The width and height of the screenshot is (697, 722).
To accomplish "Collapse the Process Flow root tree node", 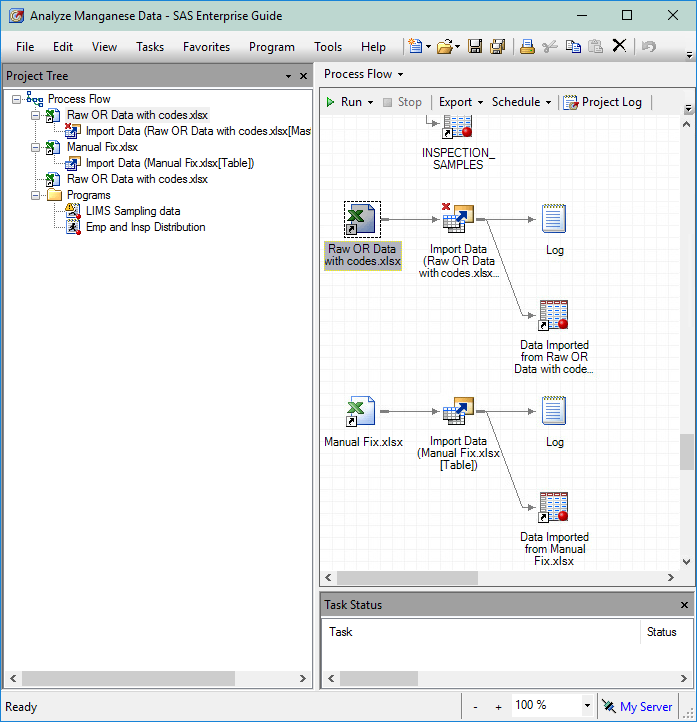I will 17,99.
